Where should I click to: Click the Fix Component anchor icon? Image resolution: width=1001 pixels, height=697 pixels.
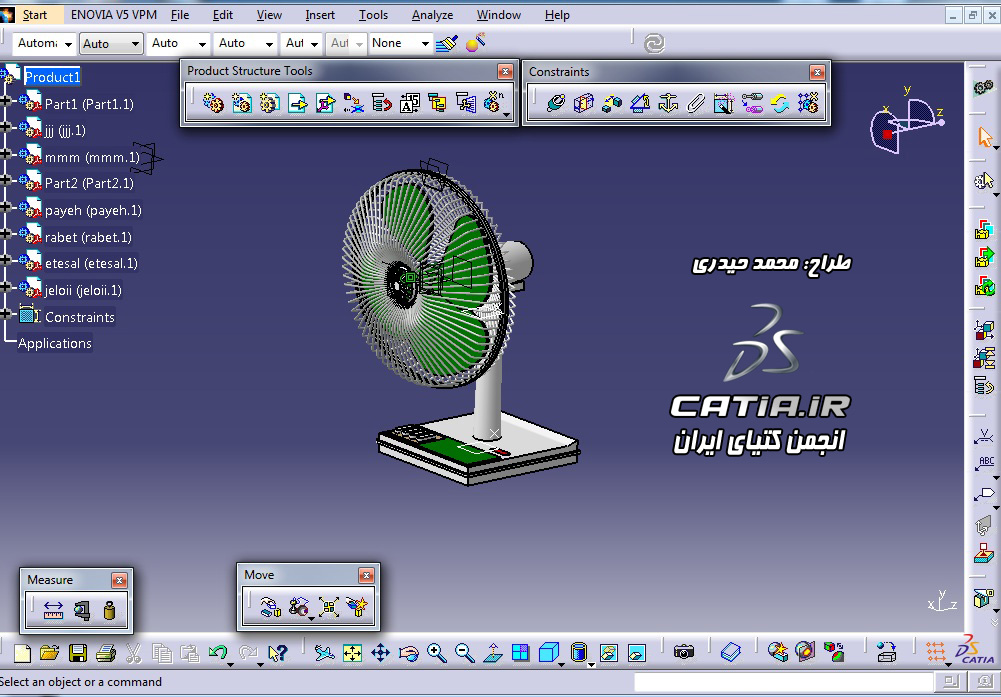(x=668, y=103)
